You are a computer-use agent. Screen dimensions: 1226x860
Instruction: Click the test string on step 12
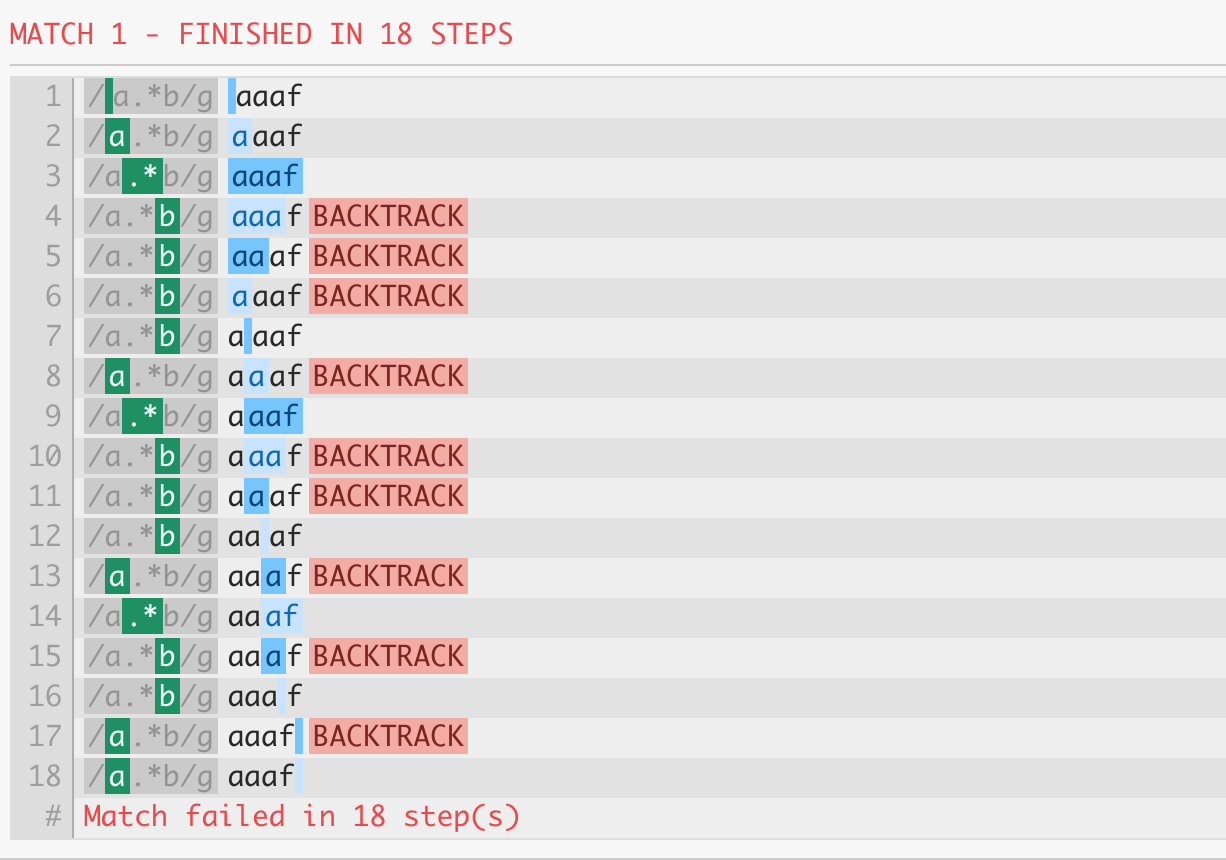click(264, 537)
